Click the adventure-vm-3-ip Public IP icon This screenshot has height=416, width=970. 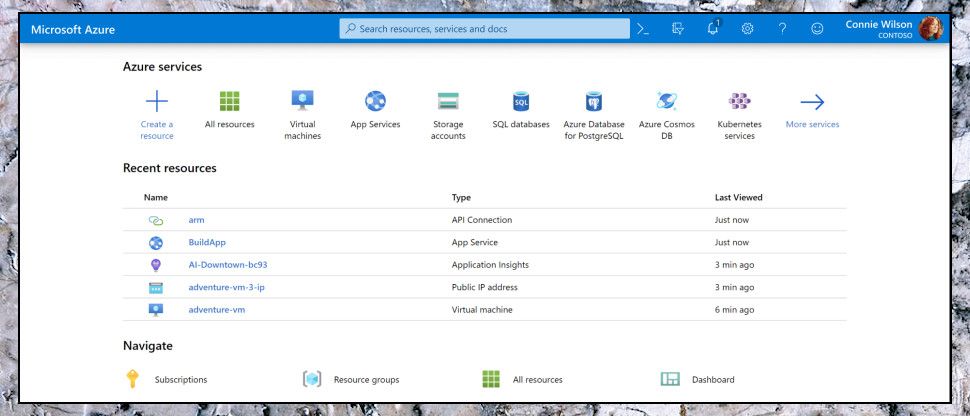(156, 288)
